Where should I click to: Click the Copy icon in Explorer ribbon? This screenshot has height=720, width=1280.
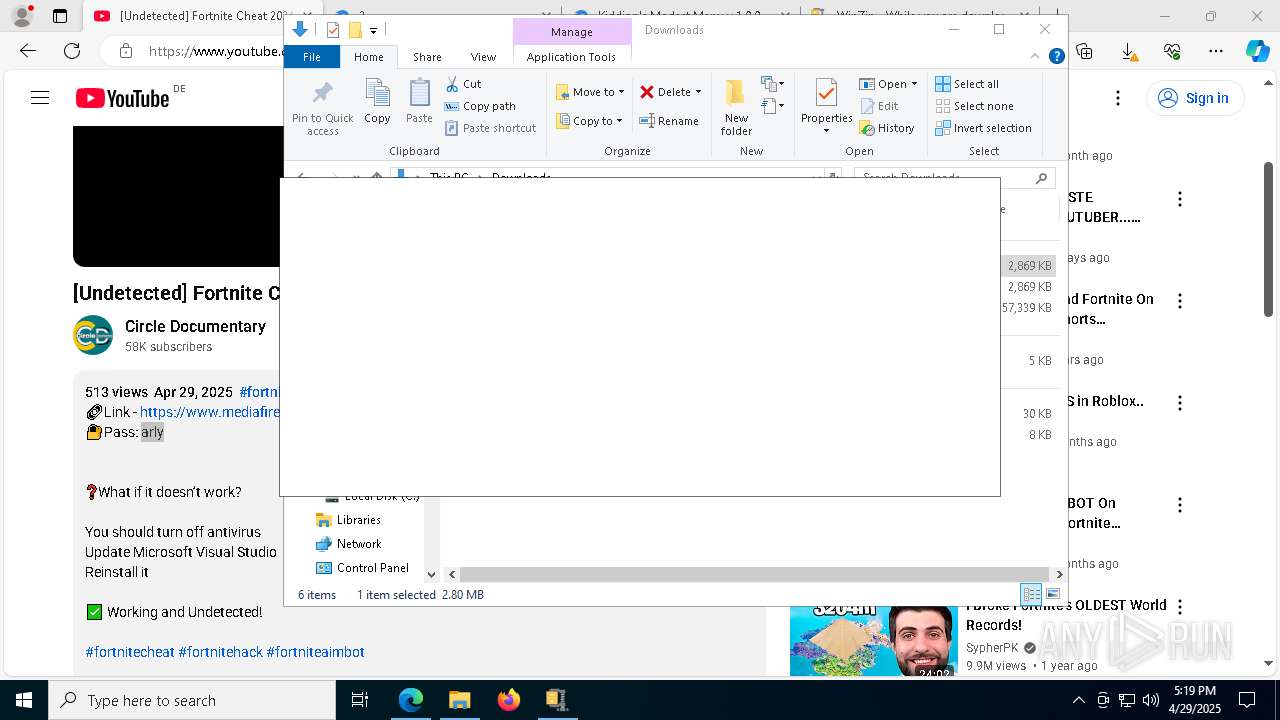tap(377, 102)
